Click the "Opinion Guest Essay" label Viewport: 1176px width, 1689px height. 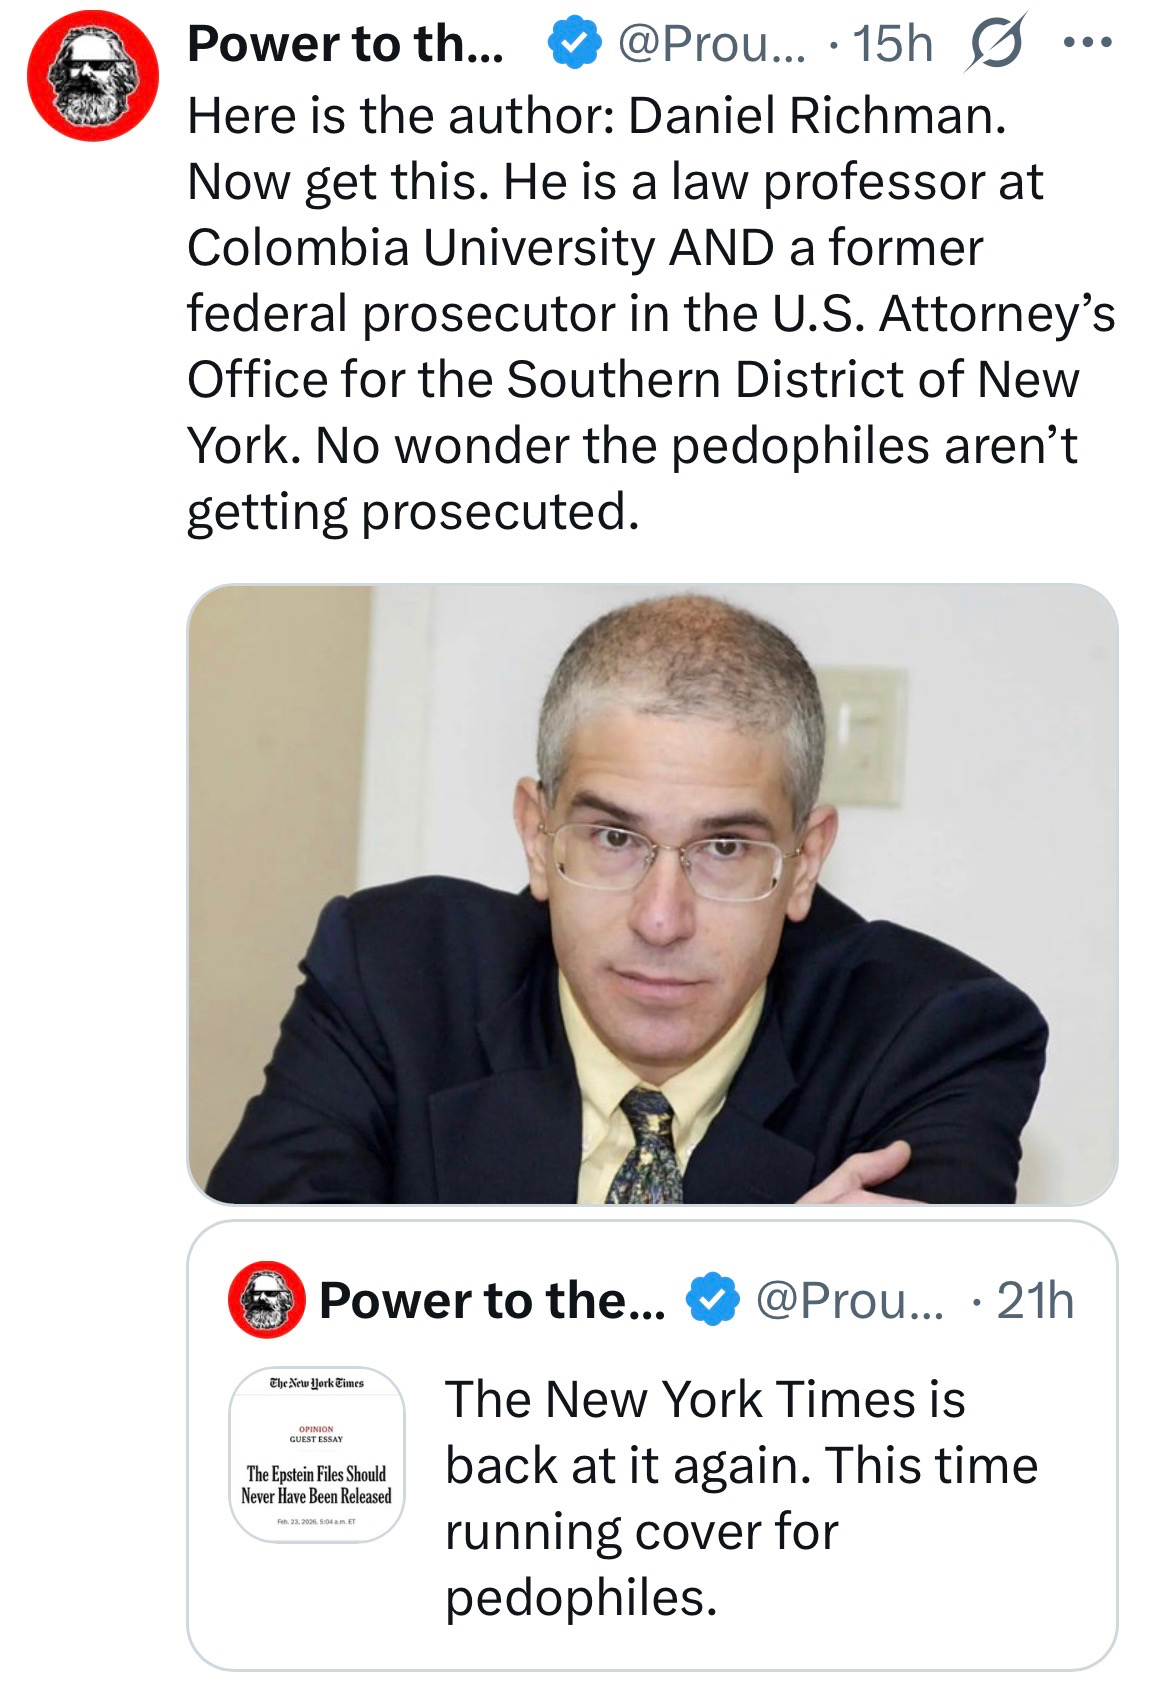click(316, 1434)
